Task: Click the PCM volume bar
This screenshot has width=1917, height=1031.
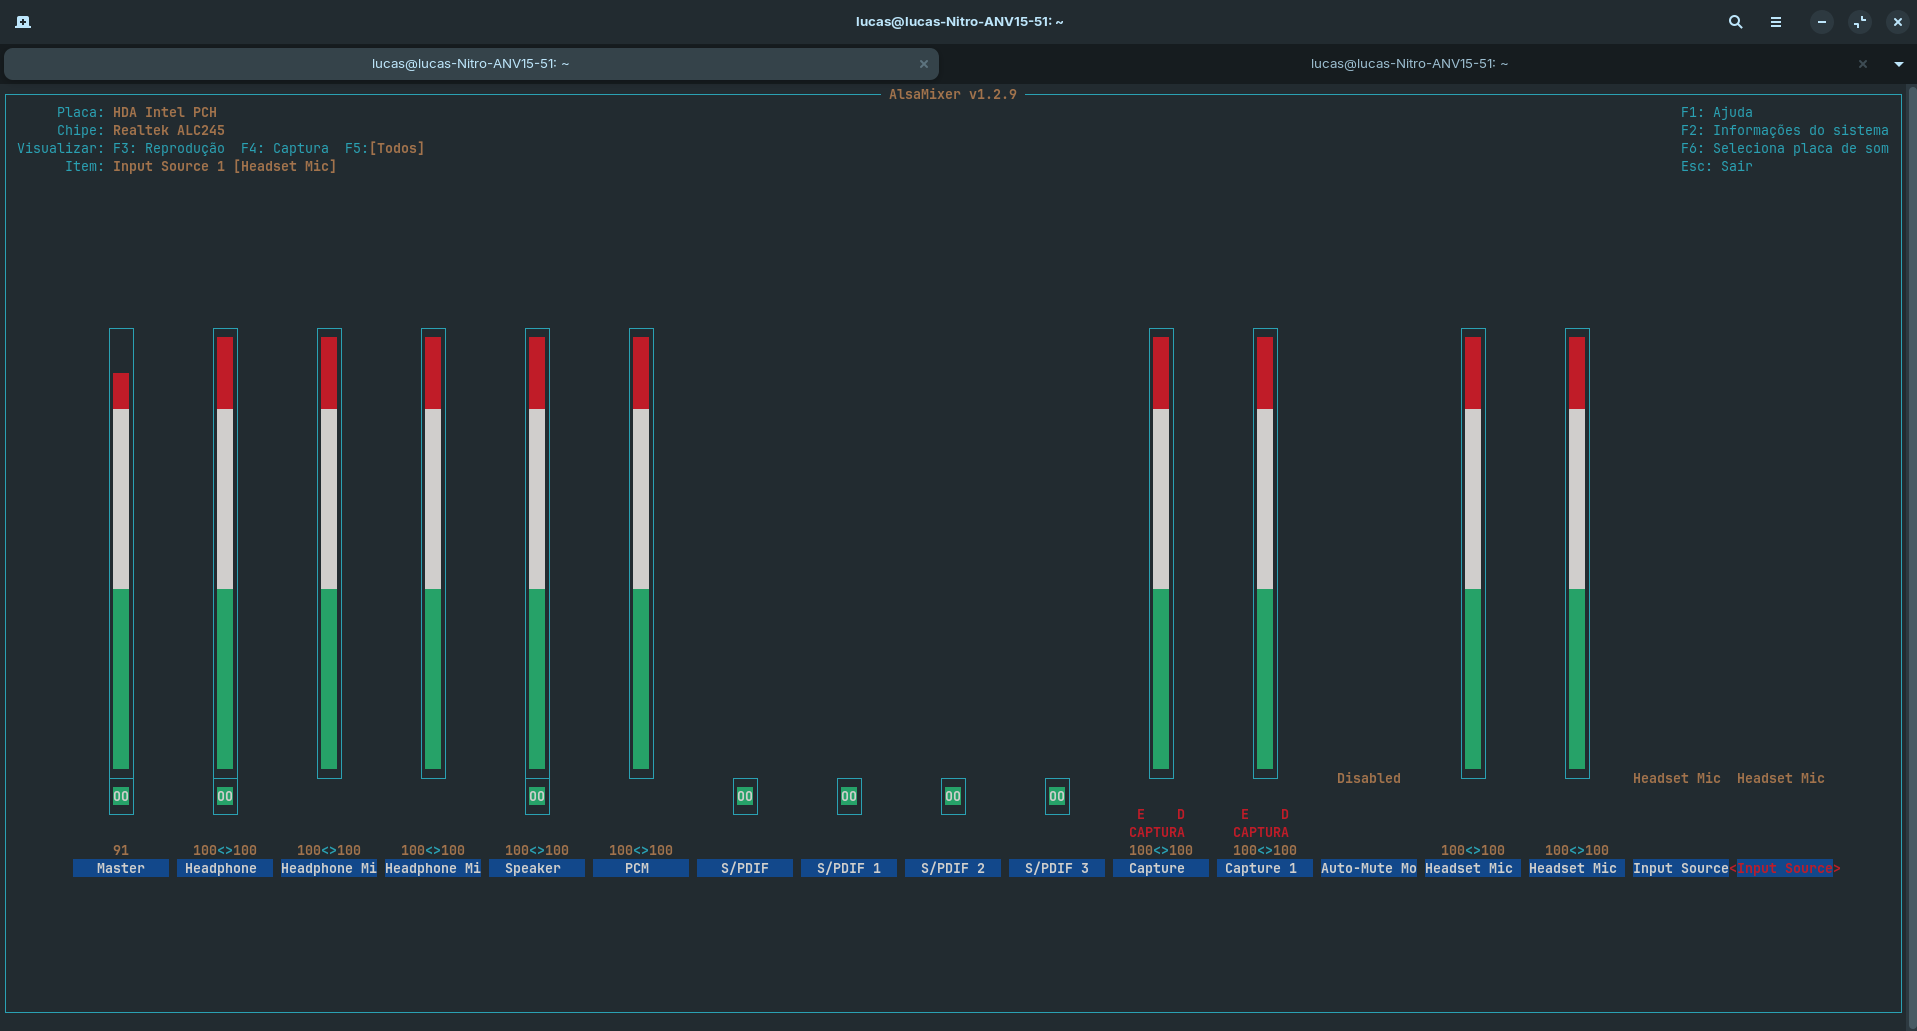Action: click(641, 552)
